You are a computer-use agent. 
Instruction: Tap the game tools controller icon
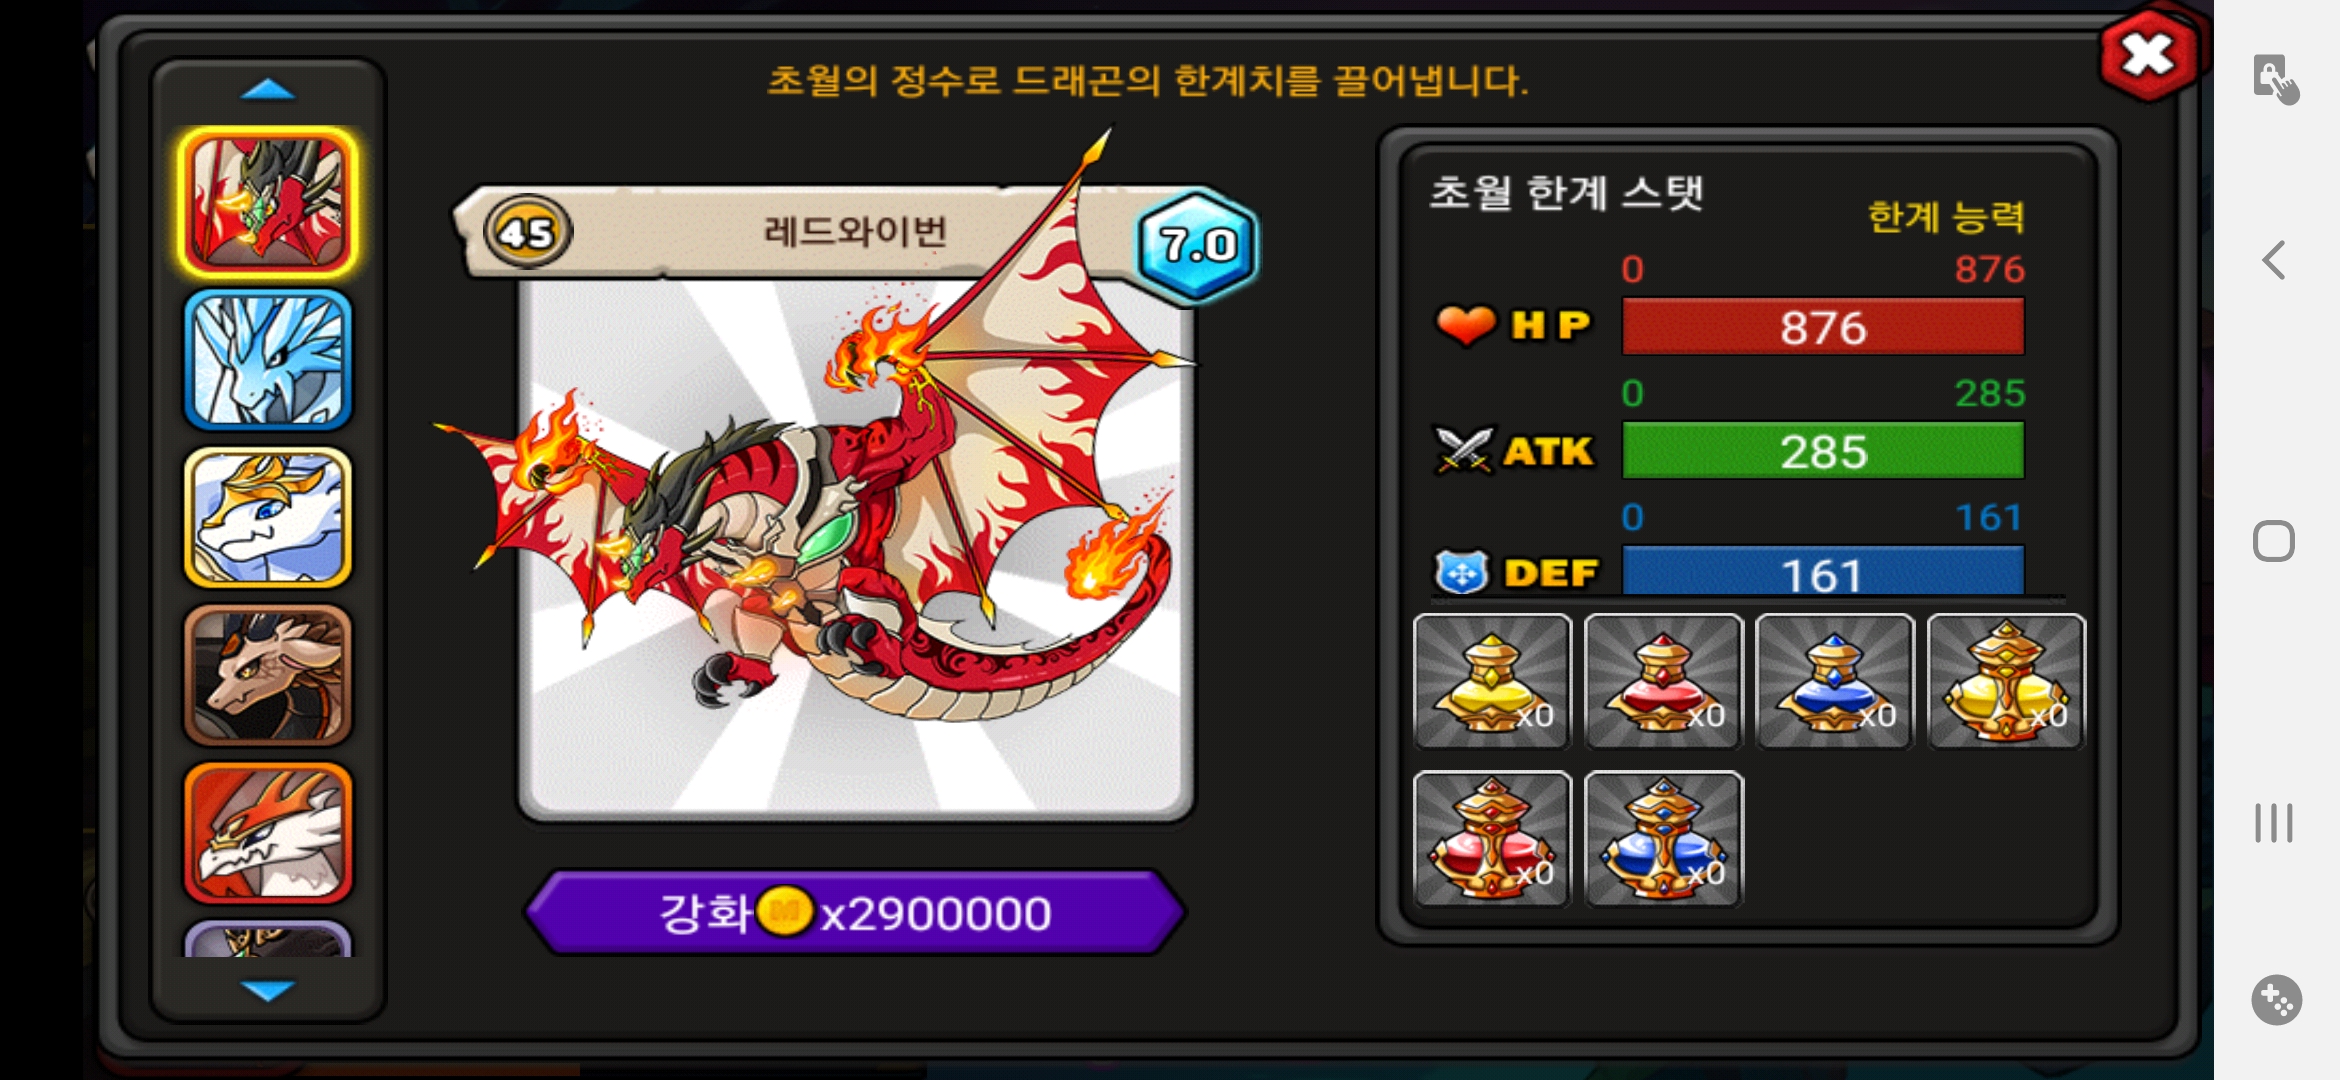pos(2276,999)
